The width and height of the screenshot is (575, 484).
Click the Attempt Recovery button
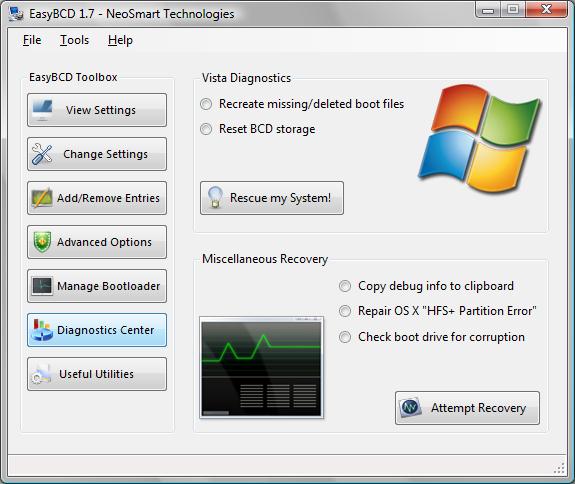coord(467,408)
